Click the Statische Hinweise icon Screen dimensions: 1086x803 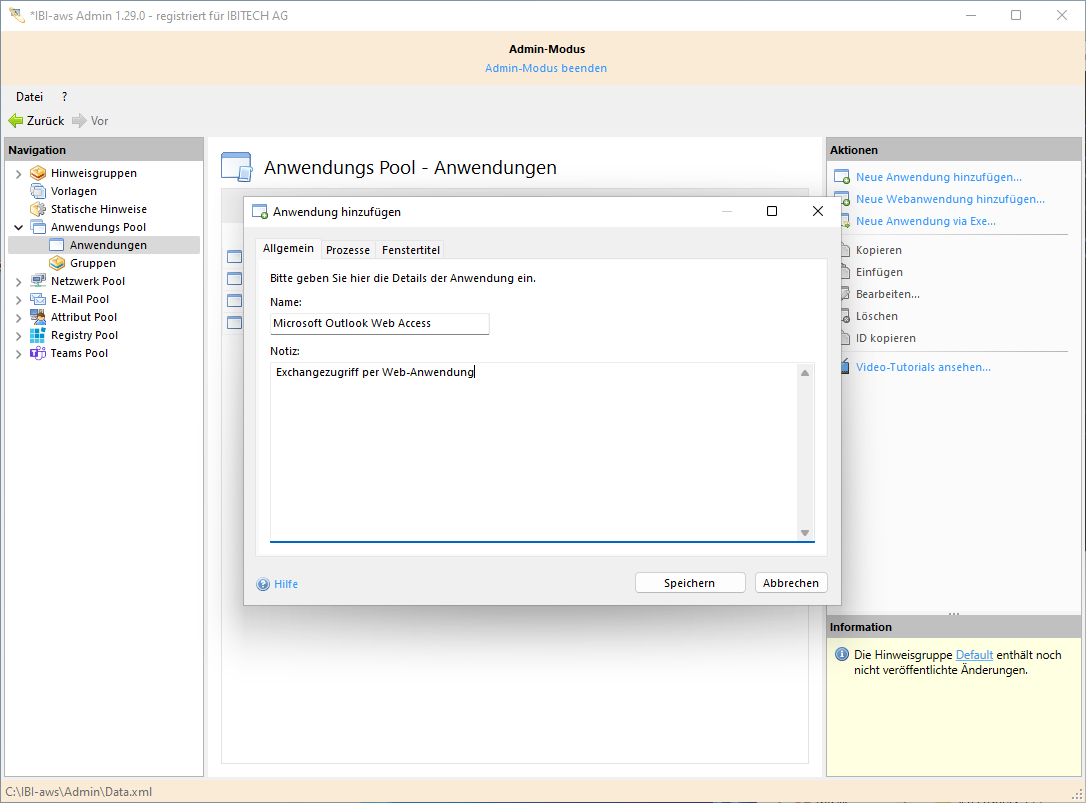(x=38, y=209)
